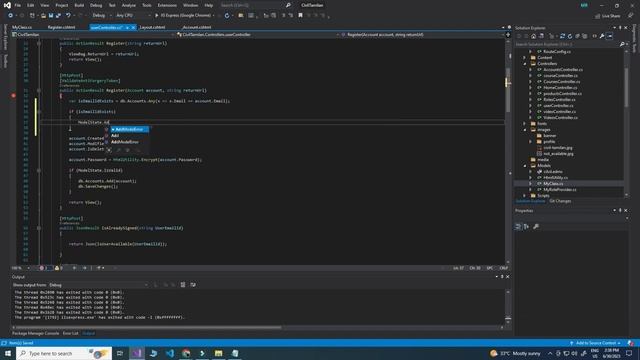
Task: Switch to the _Layout.cshtml tab
Action: [x=152, y=27]
